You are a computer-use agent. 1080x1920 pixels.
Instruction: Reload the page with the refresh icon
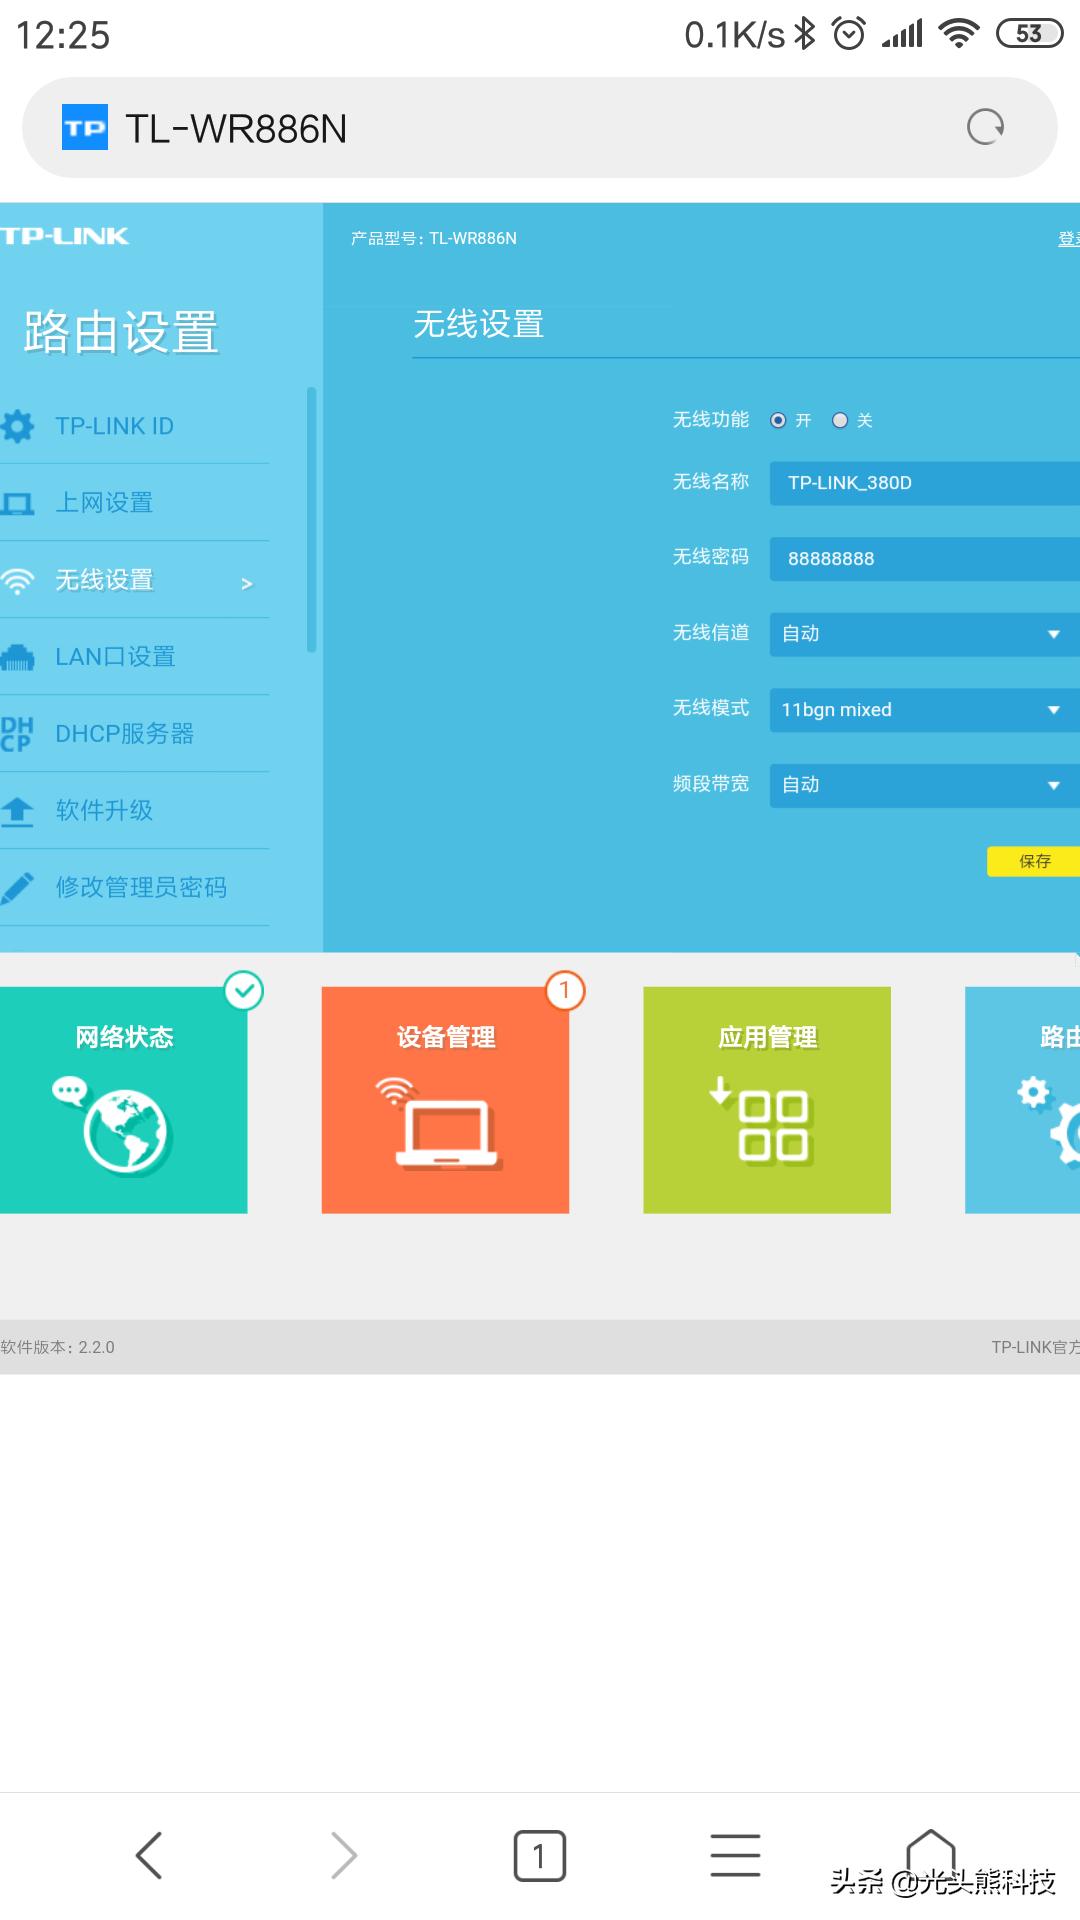coord(985,127)
